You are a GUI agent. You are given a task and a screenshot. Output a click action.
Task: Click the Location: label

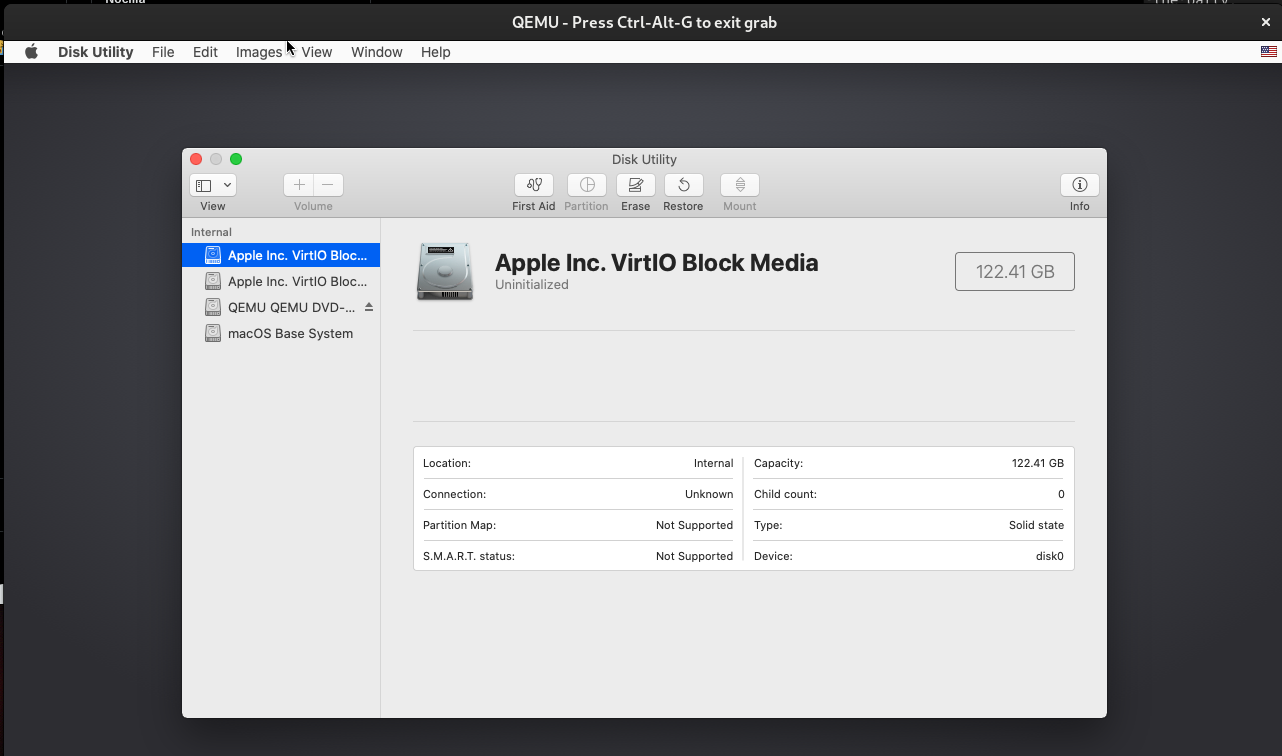447,463
